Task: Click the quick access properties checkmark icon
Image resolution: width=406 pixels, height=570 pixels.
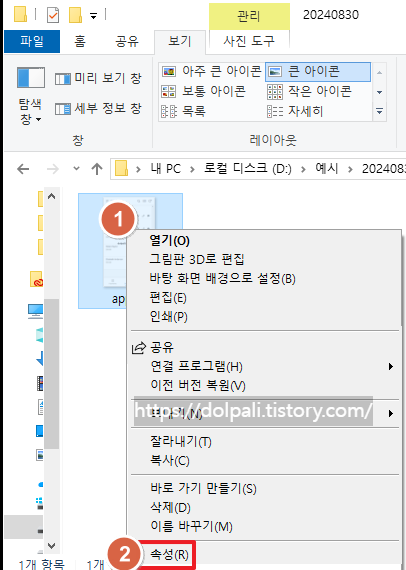Action: click(53, 15)
